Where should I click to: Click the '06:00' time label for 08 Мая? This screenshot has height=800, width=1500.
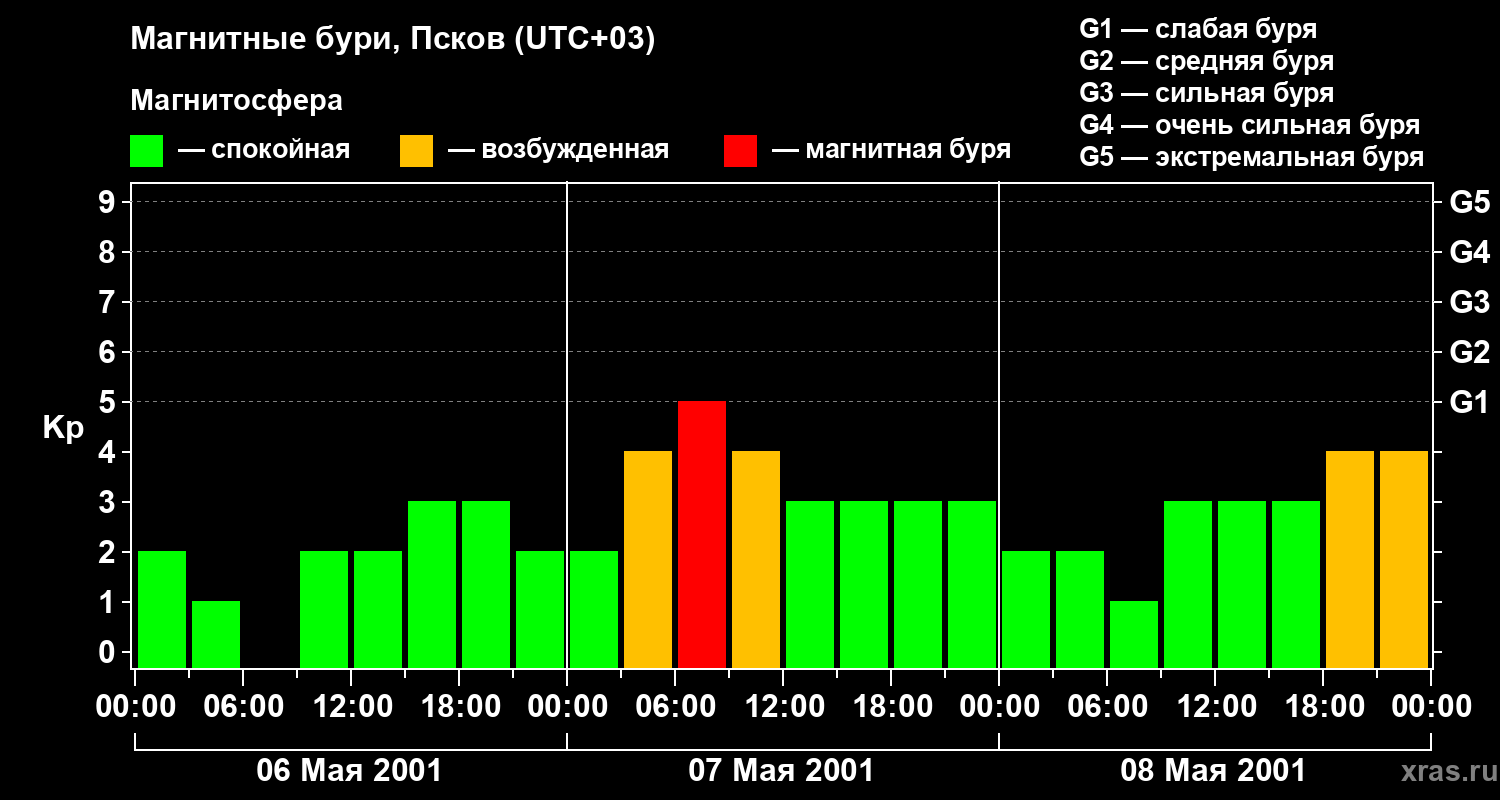coord(1107,707)
